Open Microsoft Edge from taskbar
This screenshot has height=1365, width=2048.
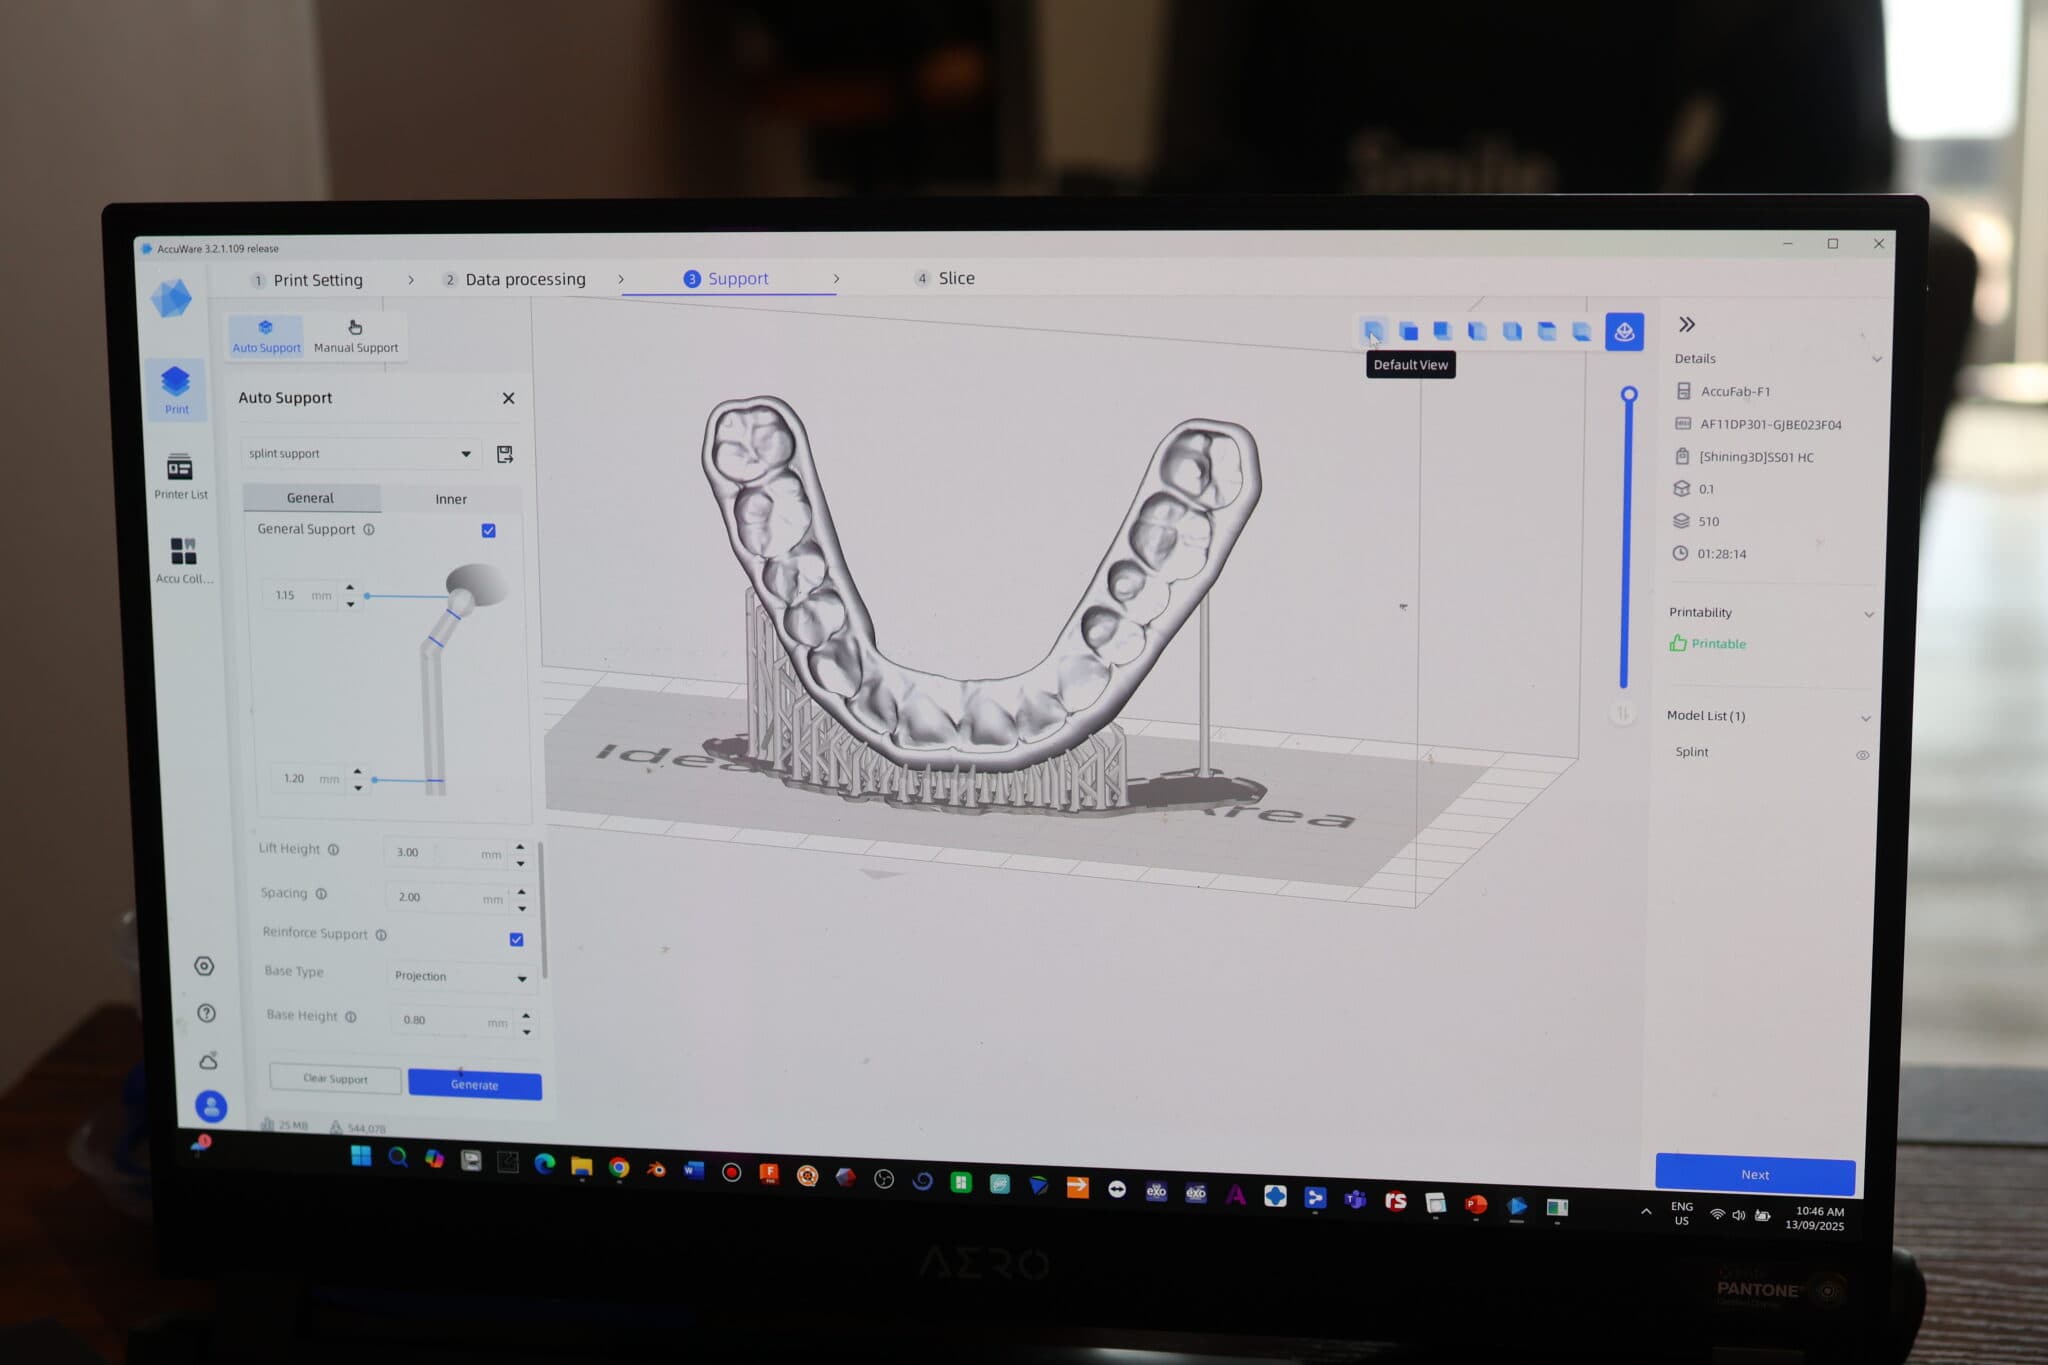point(544,1163)
